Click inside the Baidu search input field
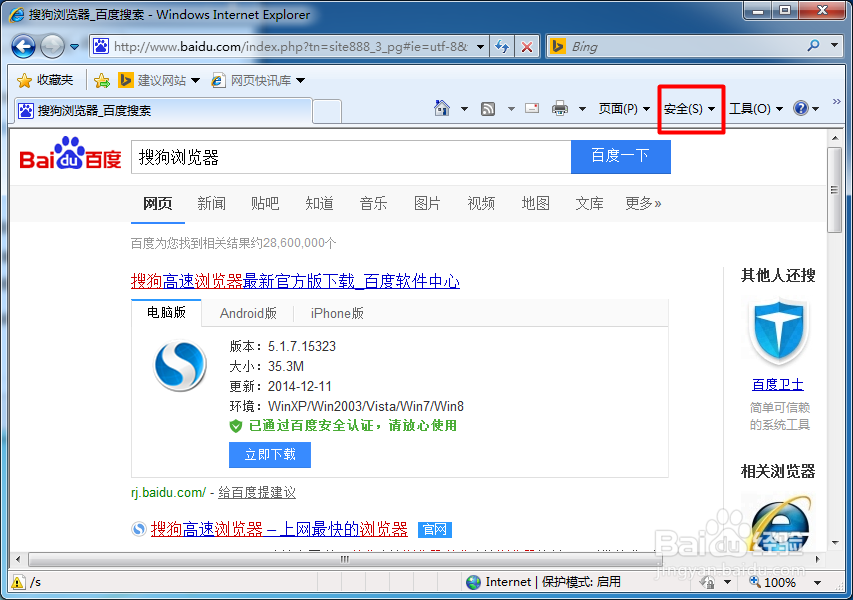The height and width of the screenshot is (600, 853). click(x=350, y=157)
